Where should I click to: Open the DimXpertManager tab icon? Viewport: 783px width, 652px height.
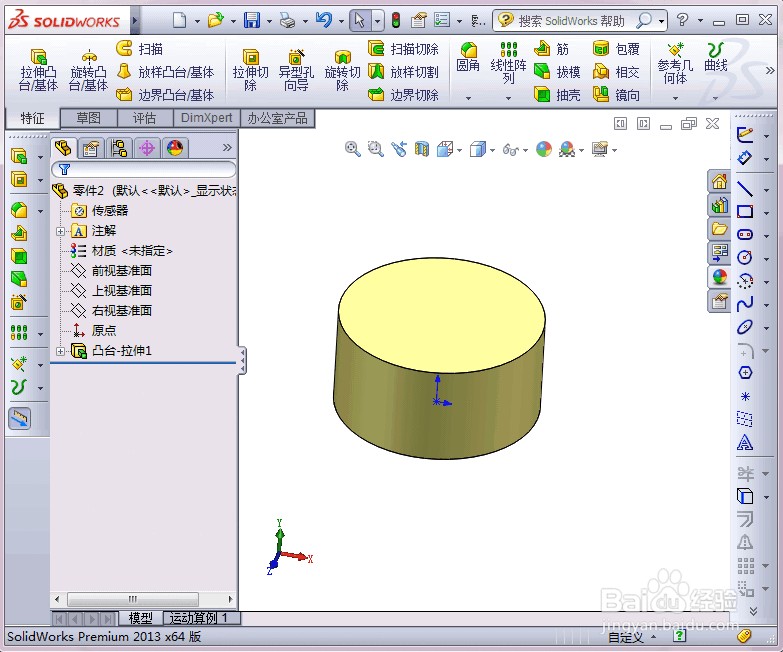tap(147, 148)
